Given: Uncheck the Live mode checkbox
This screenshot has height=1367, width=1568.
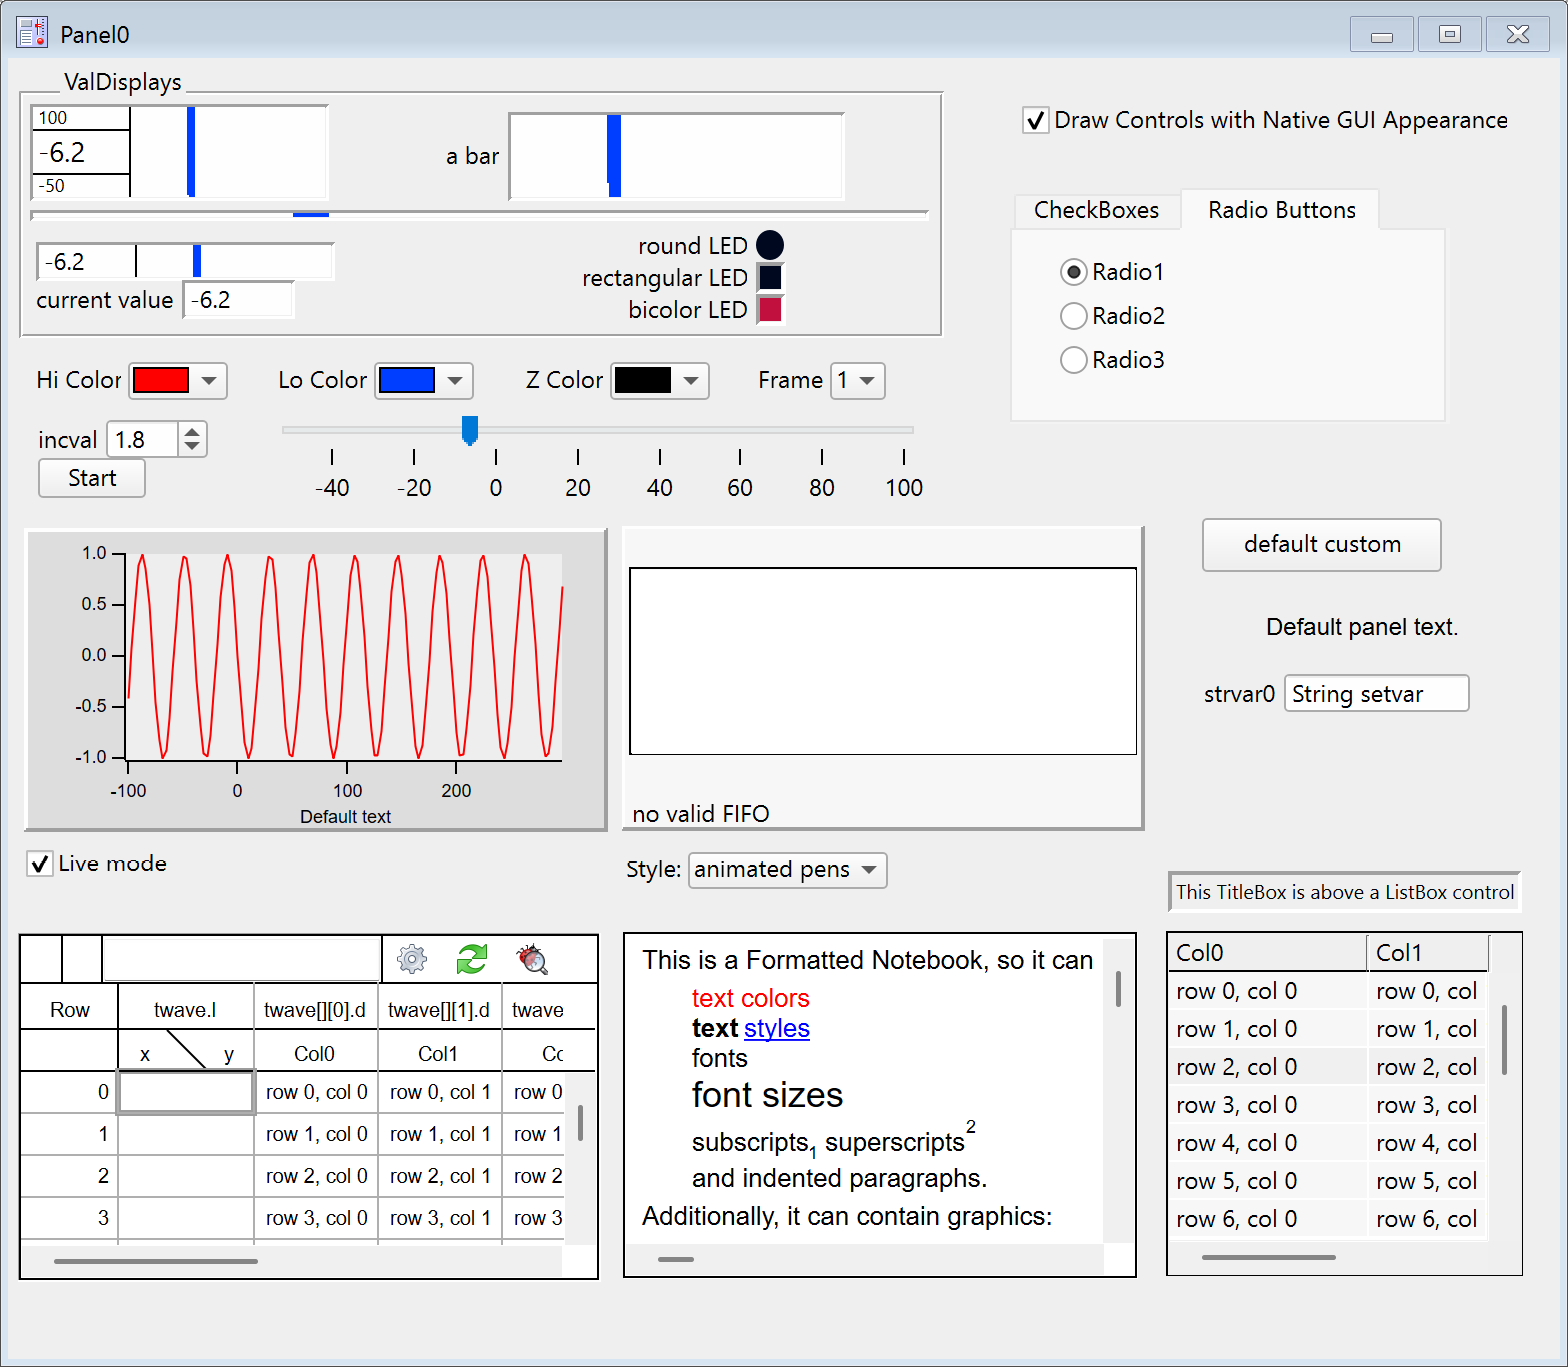Looking at the screenshot, I should pyautogui.click(x=40, y=864).
